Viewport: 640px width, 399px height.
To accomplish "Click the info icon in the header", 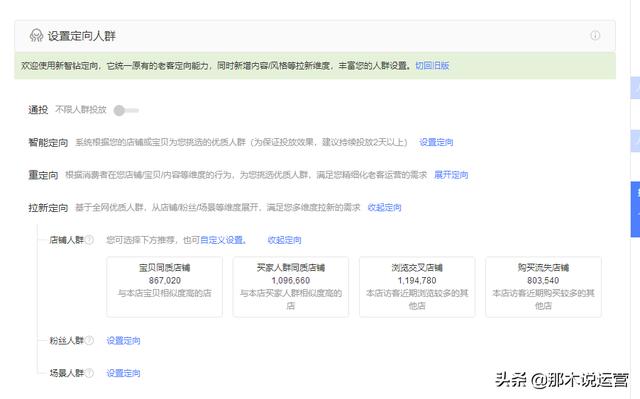I will click(595, 35).
